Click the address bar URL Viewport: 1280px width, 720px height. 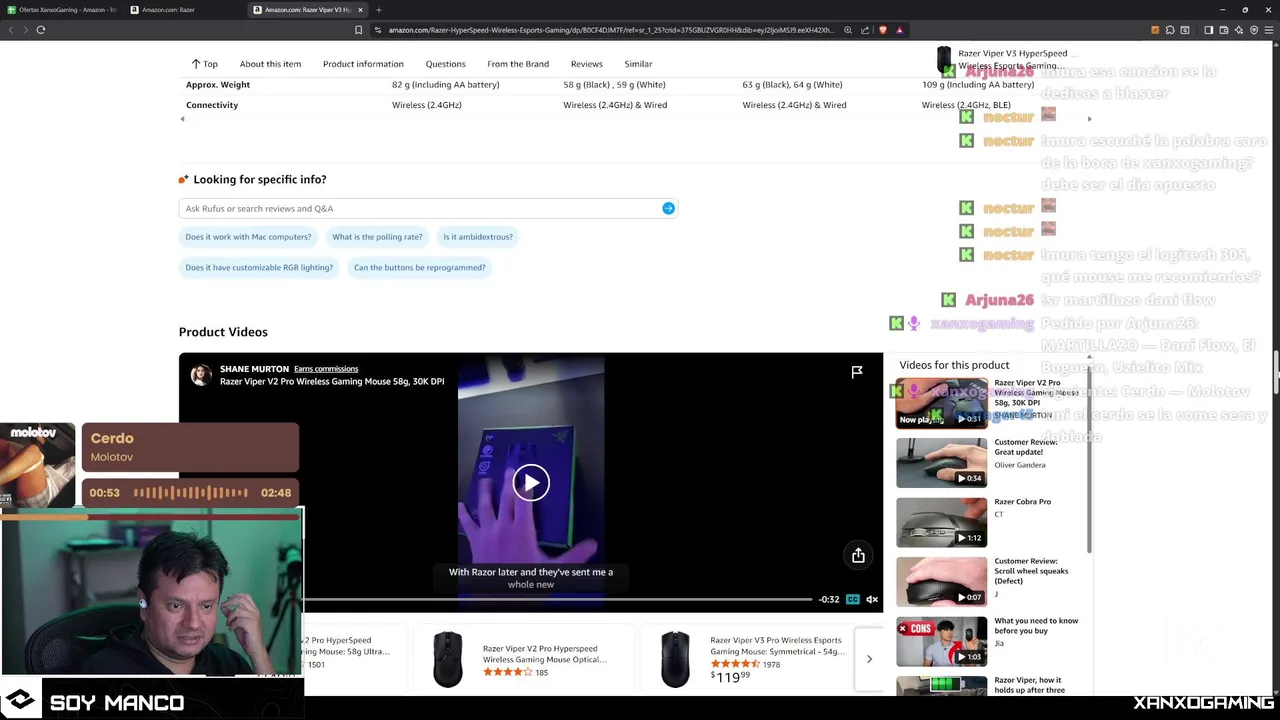coord(610,30)
